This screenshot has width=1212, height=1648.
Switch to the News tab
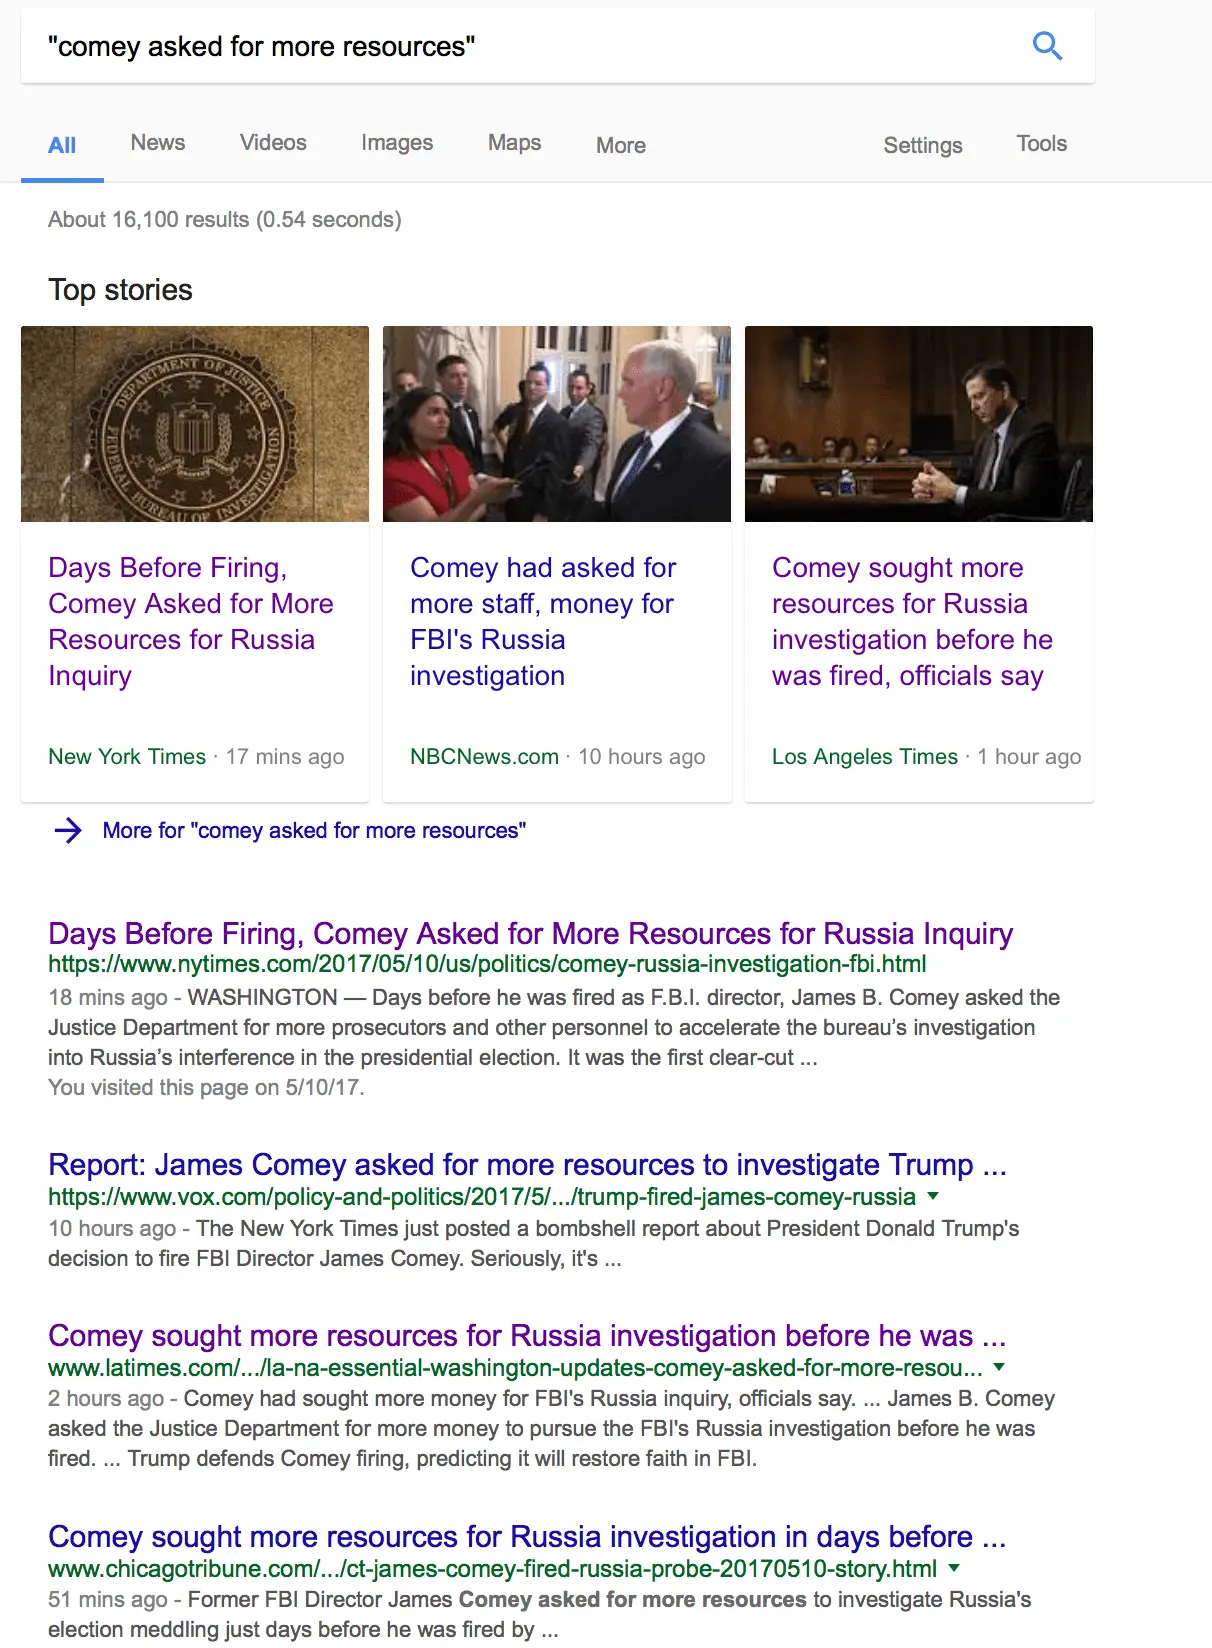coord(158,143)
